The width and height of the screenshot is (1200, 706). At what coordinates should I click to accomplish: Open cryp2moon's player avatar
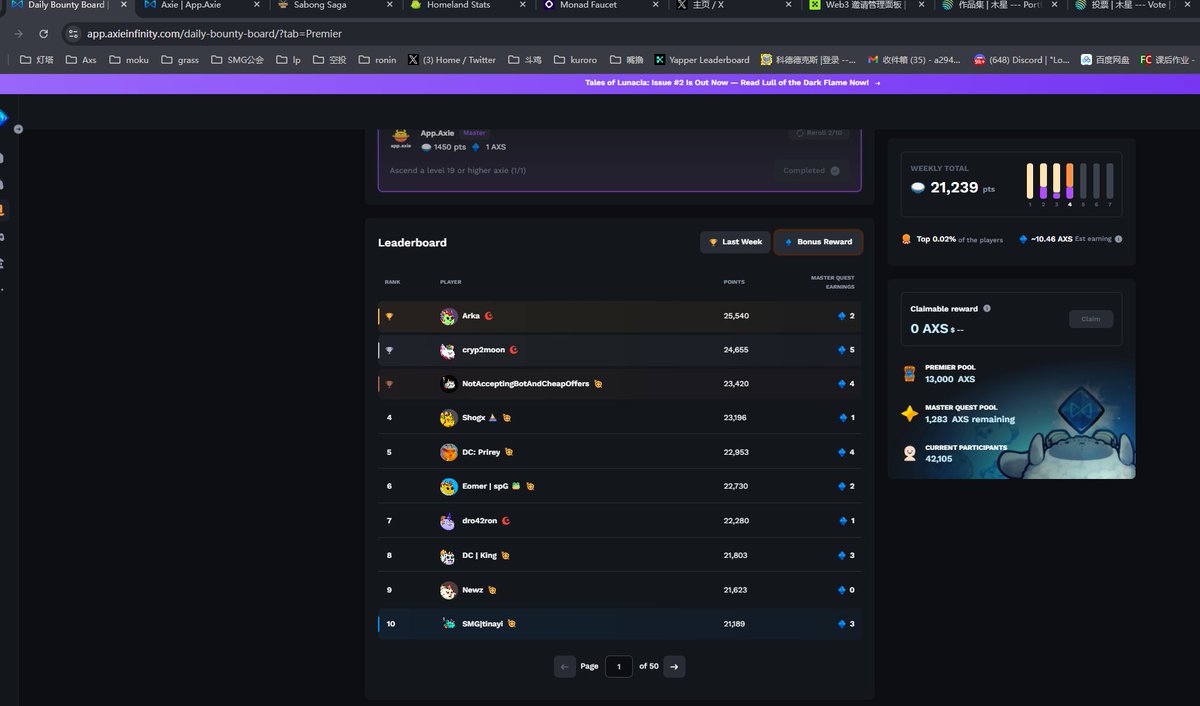pyautogui.click(x=448, y=350)
